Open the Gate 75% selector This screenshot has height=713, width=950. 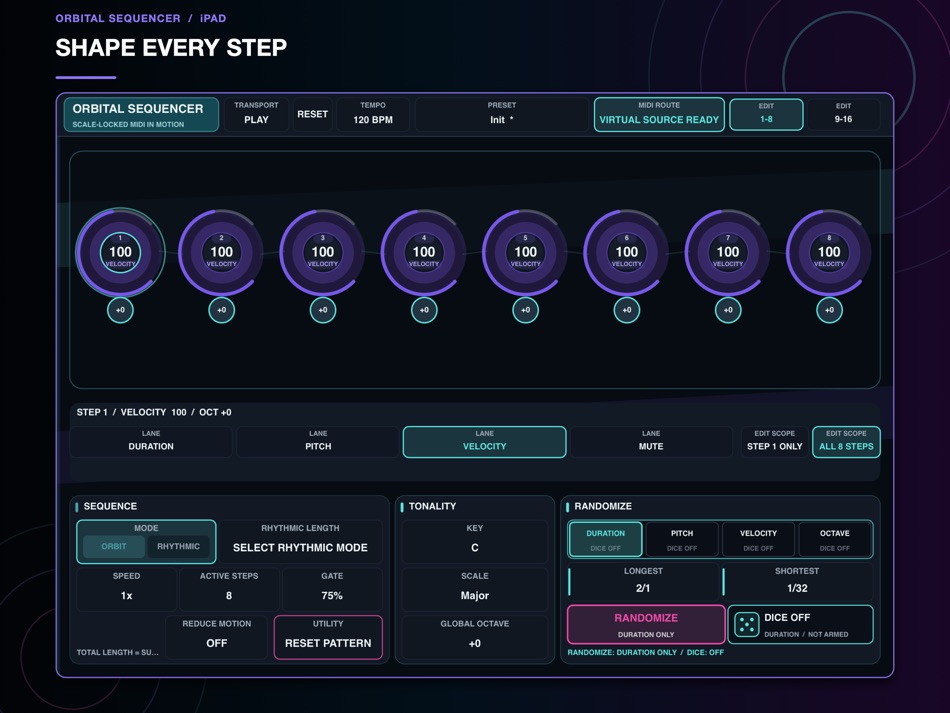pyautogui.click(x=332, y=588)
